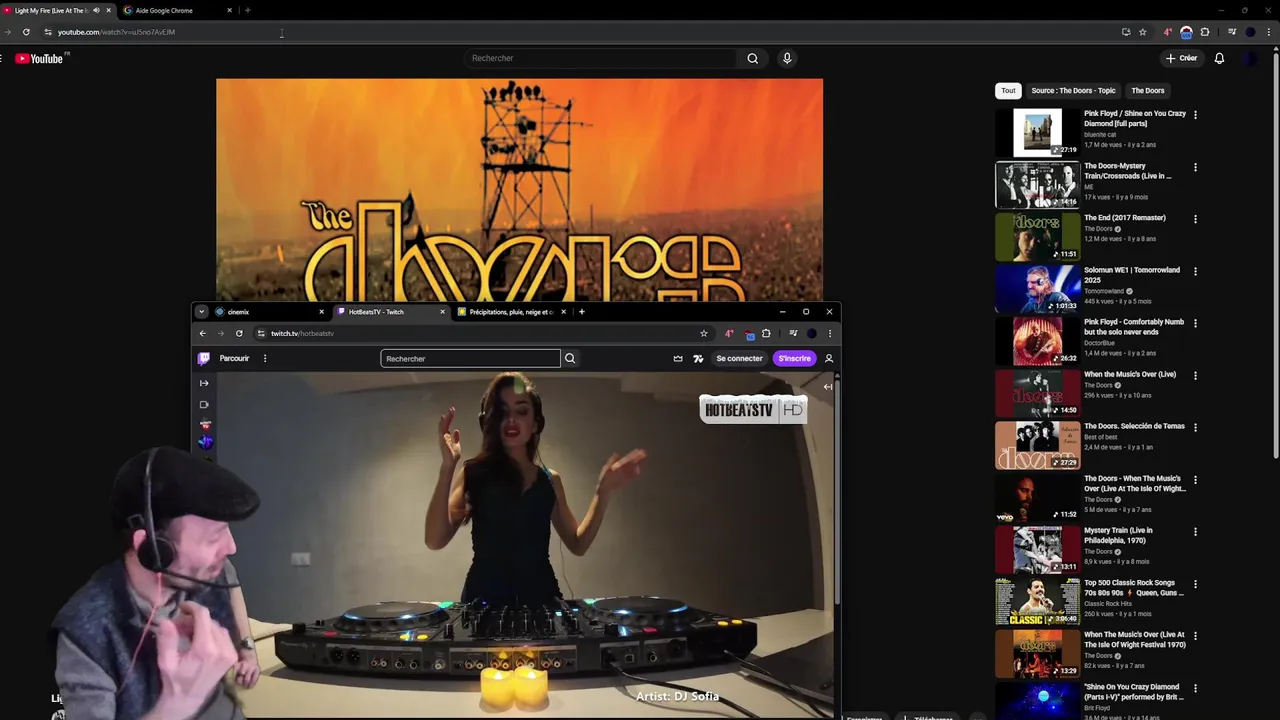Expand the Twitch left sidebar arrow
Viewport: 1280px width, 720px height.
coord(204,383)
